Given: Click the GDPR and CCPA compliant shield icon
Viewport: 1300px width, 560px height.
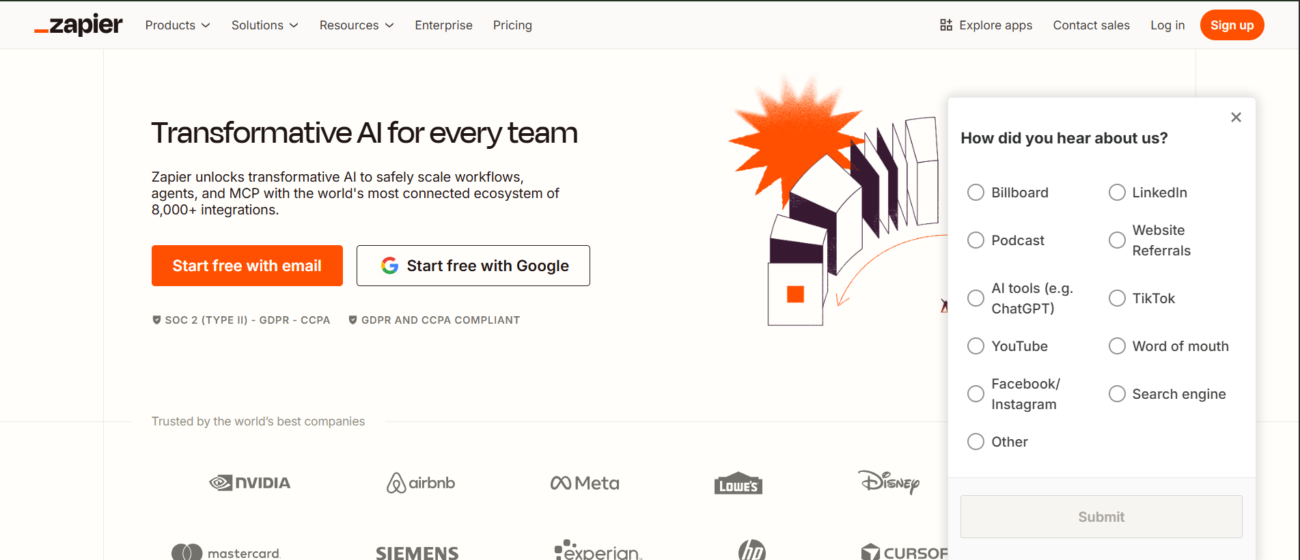Looking at the screenshot, I should 353,320.
